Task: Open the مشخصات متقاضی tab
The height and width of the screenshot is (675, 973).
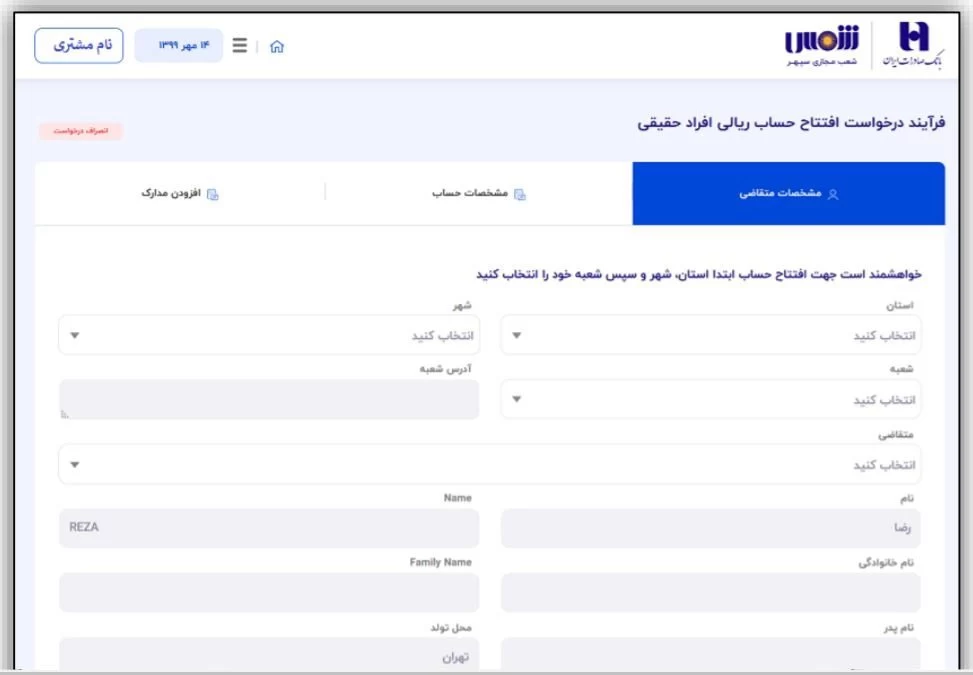Action: click(x=789, y=194)
